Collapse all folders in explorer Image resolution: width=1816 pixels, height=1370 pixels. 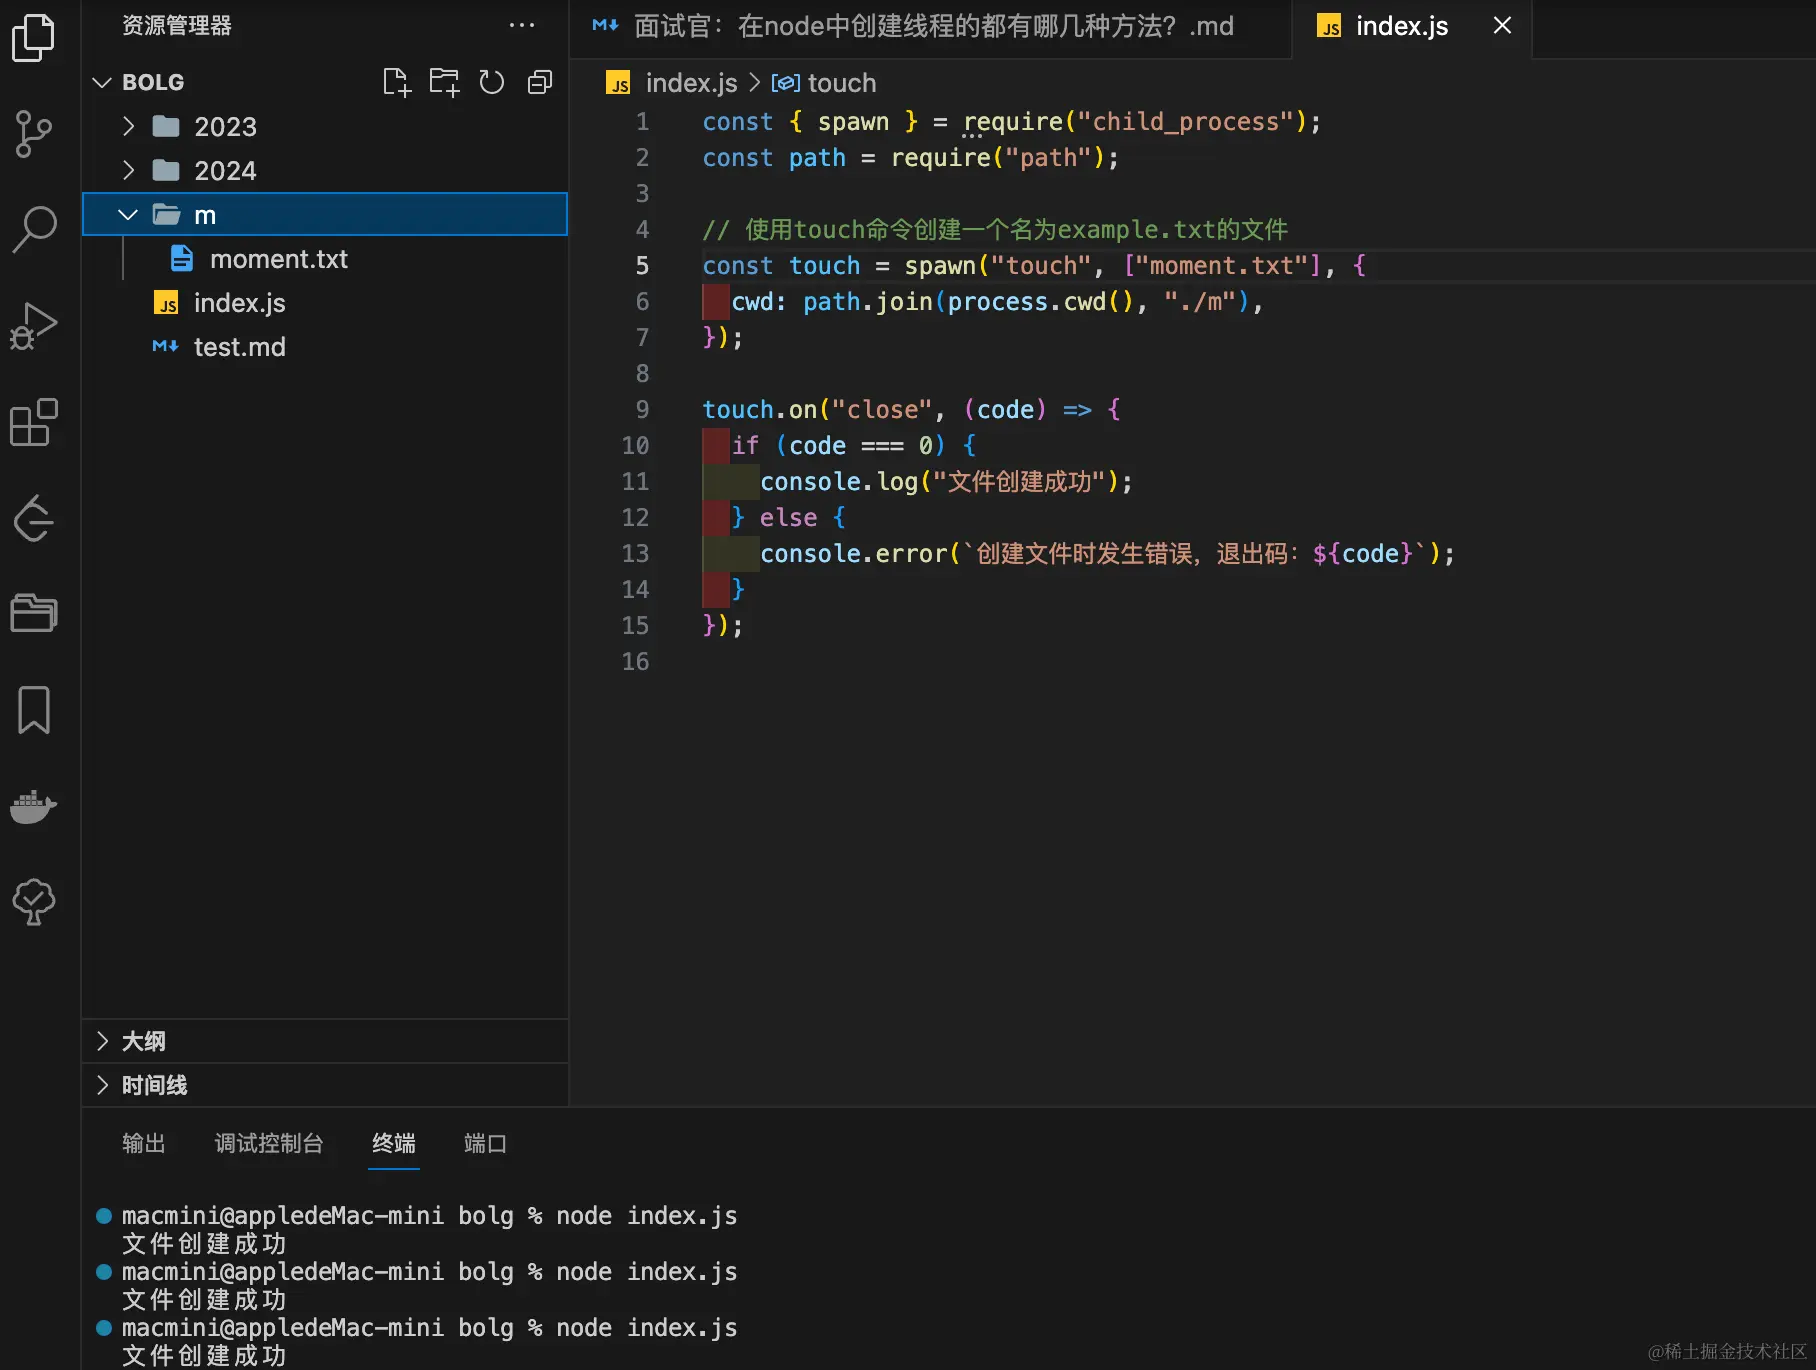540,82
